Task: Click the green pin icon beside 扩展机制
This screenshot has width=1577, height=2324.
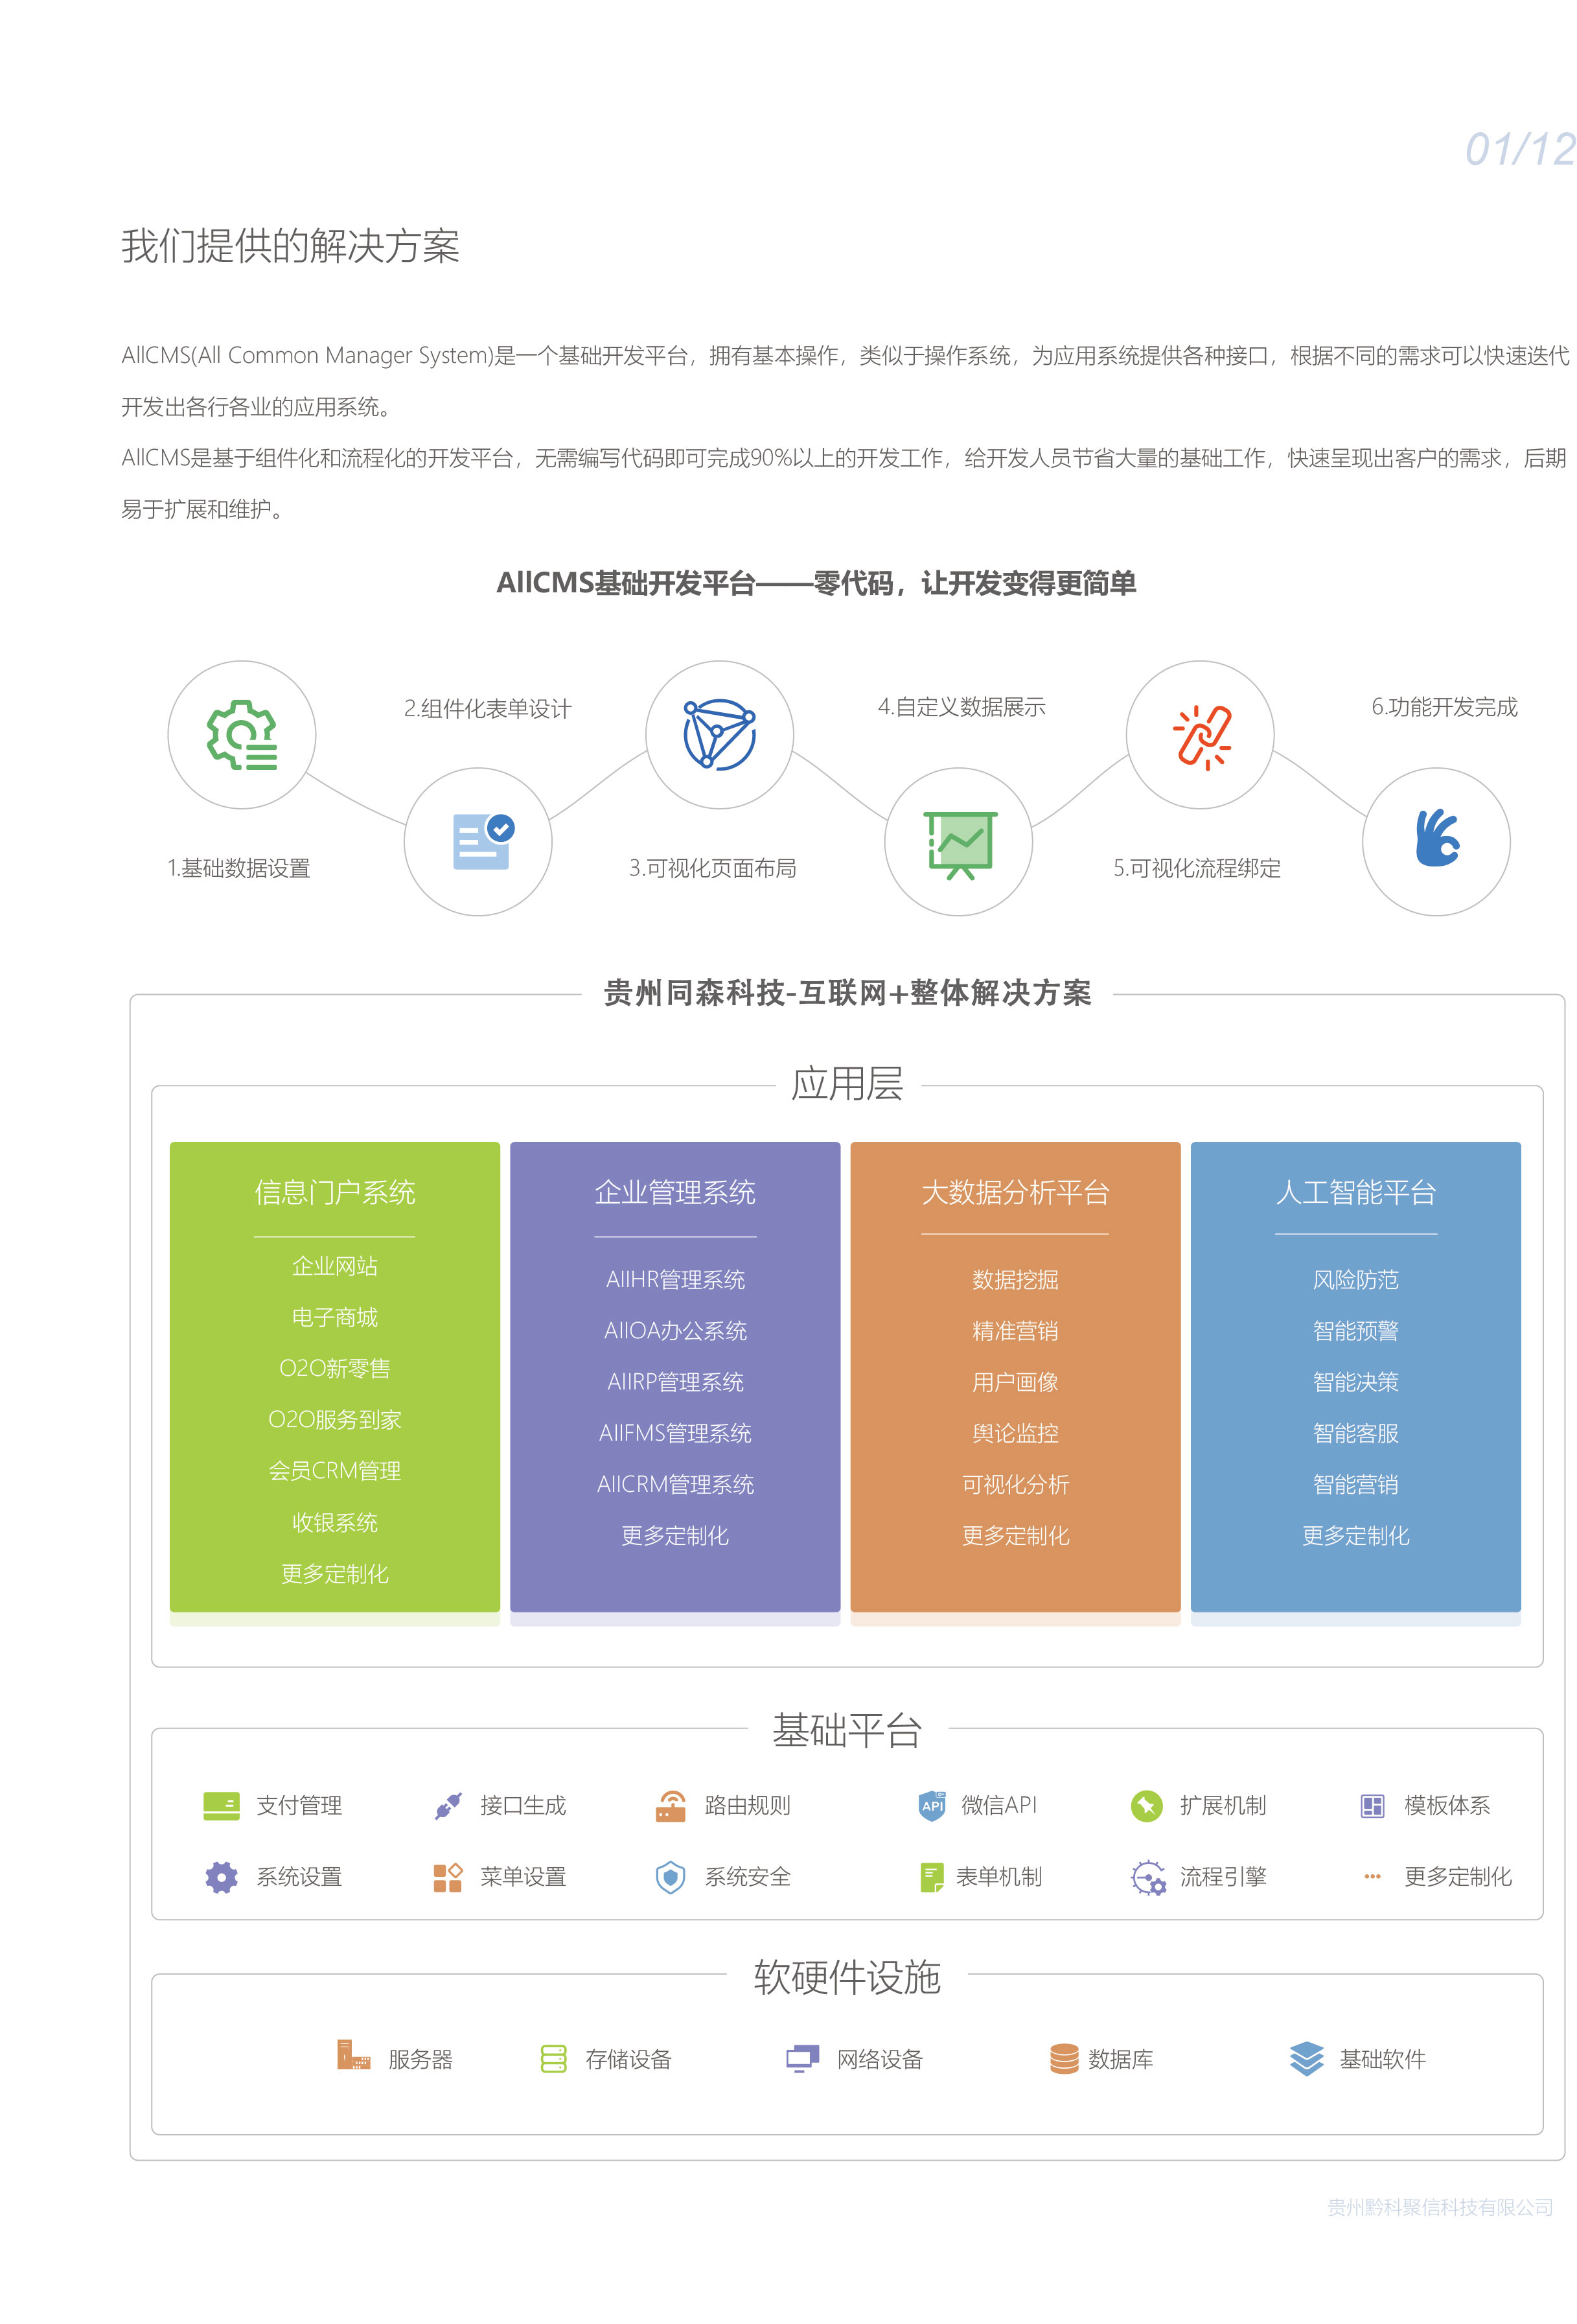Action: pos(1146,1806)
